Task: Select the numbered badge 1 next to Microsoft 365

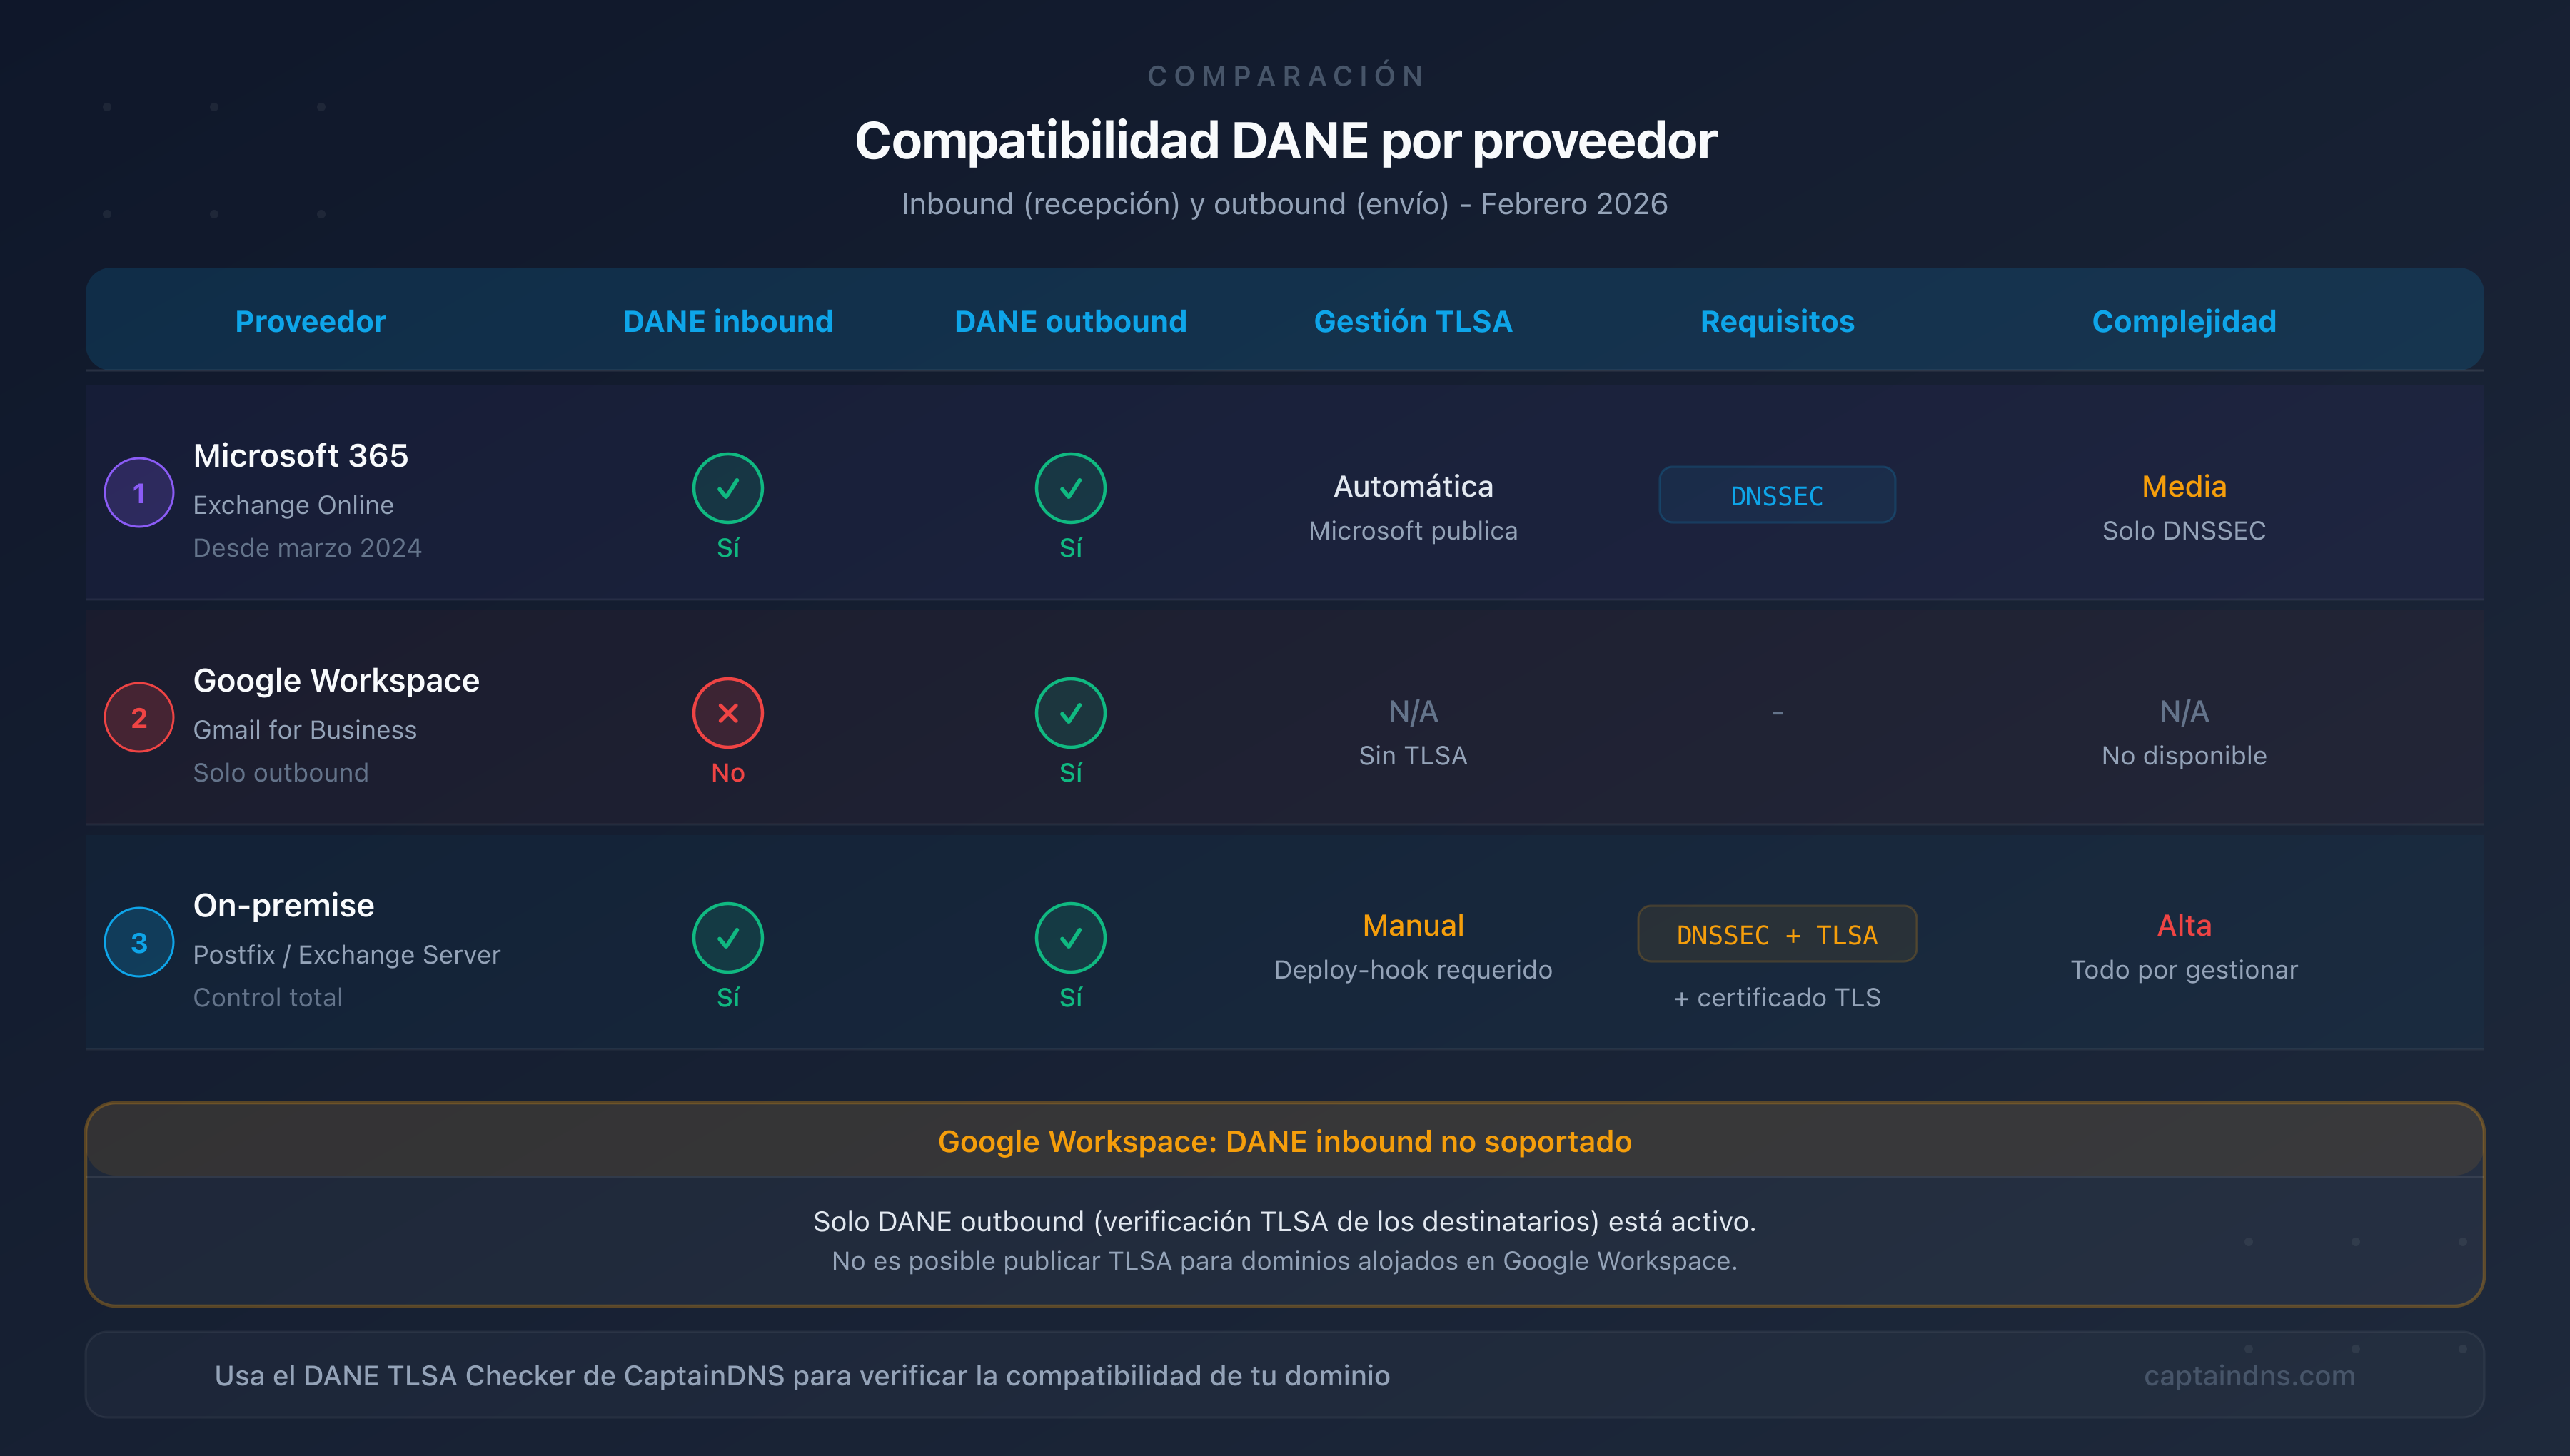Action: click(139, 492)
